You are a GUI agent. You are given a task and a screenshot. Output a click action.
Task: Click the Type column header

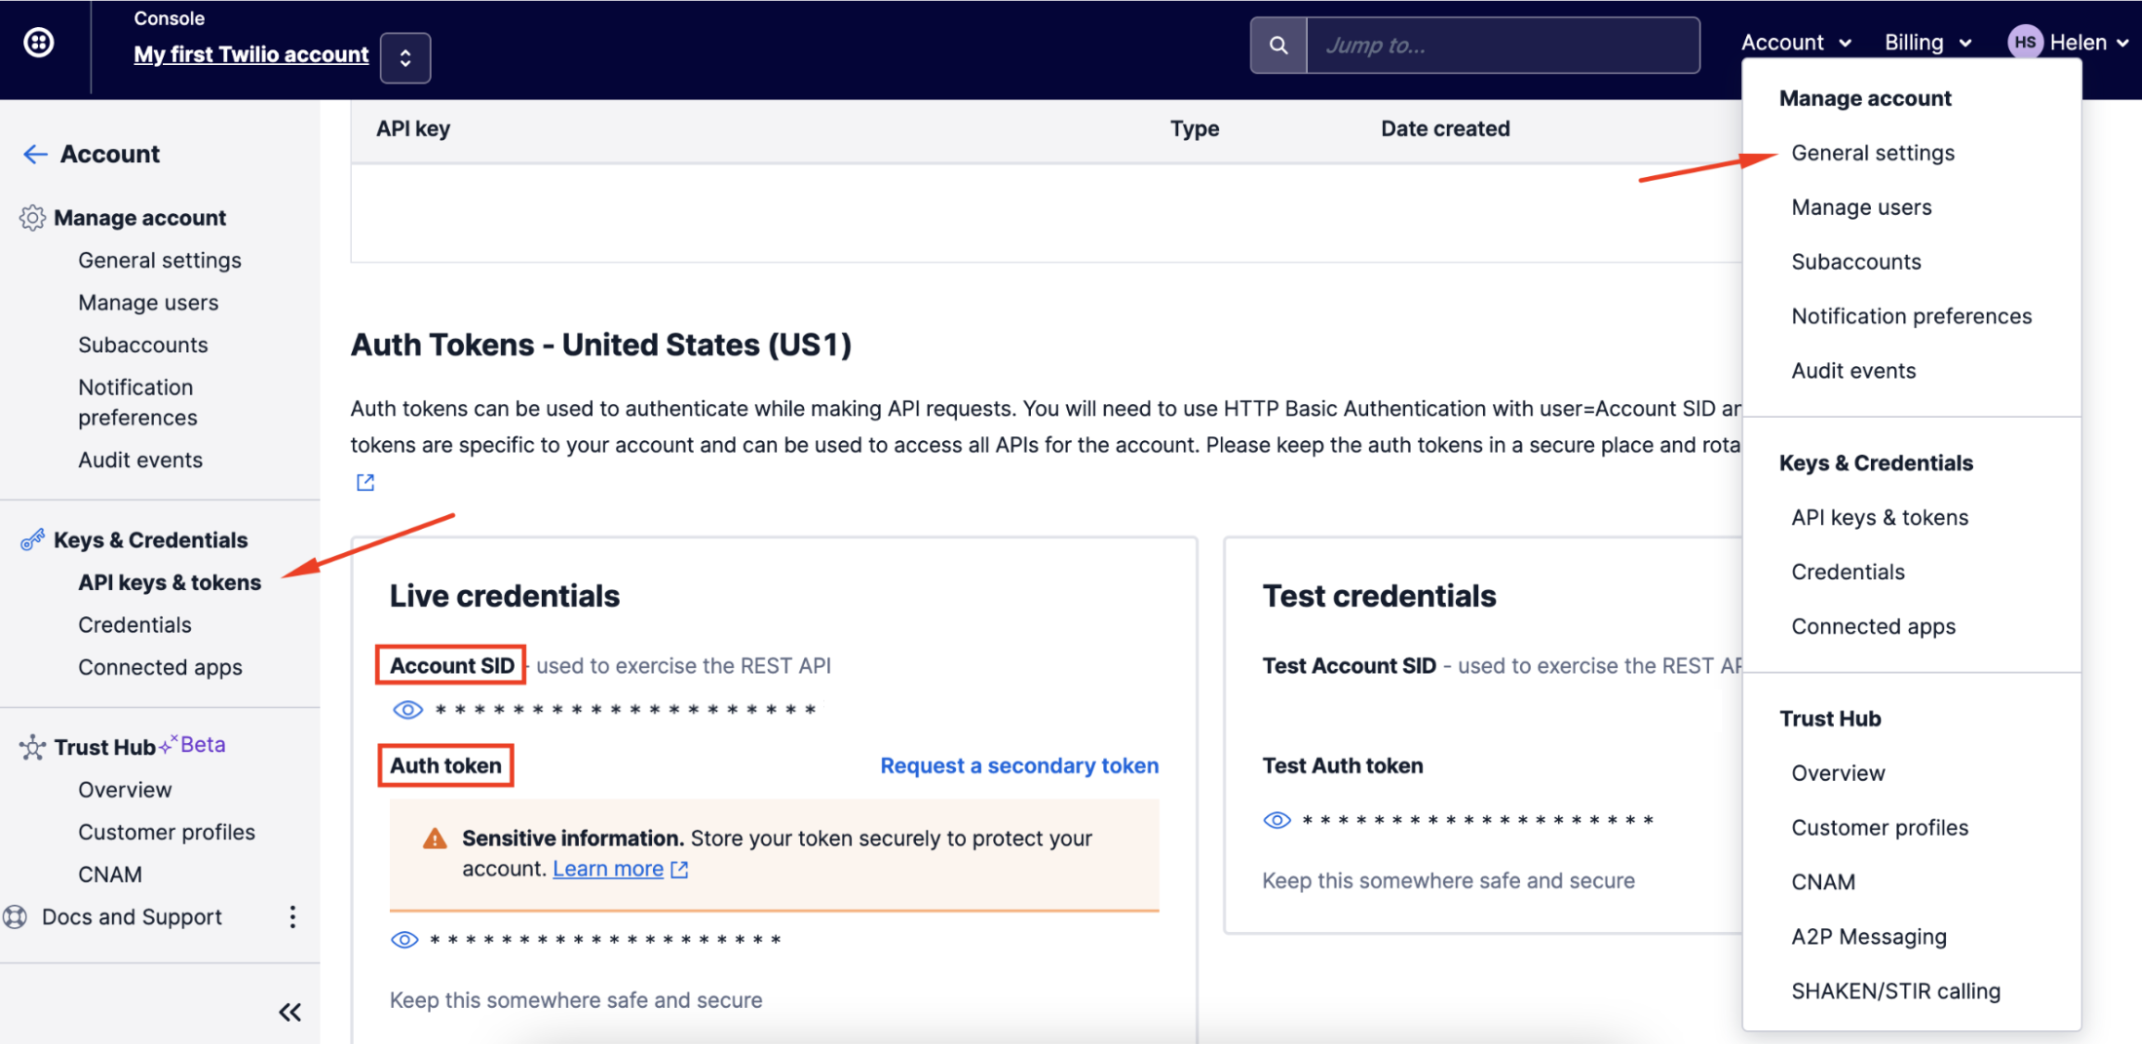point(1195,129)
